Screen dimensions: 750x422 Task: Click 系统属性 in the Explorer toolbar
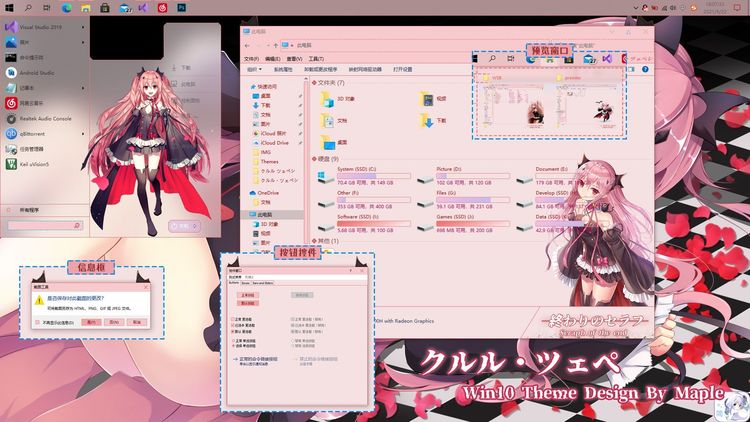(283, 69)
